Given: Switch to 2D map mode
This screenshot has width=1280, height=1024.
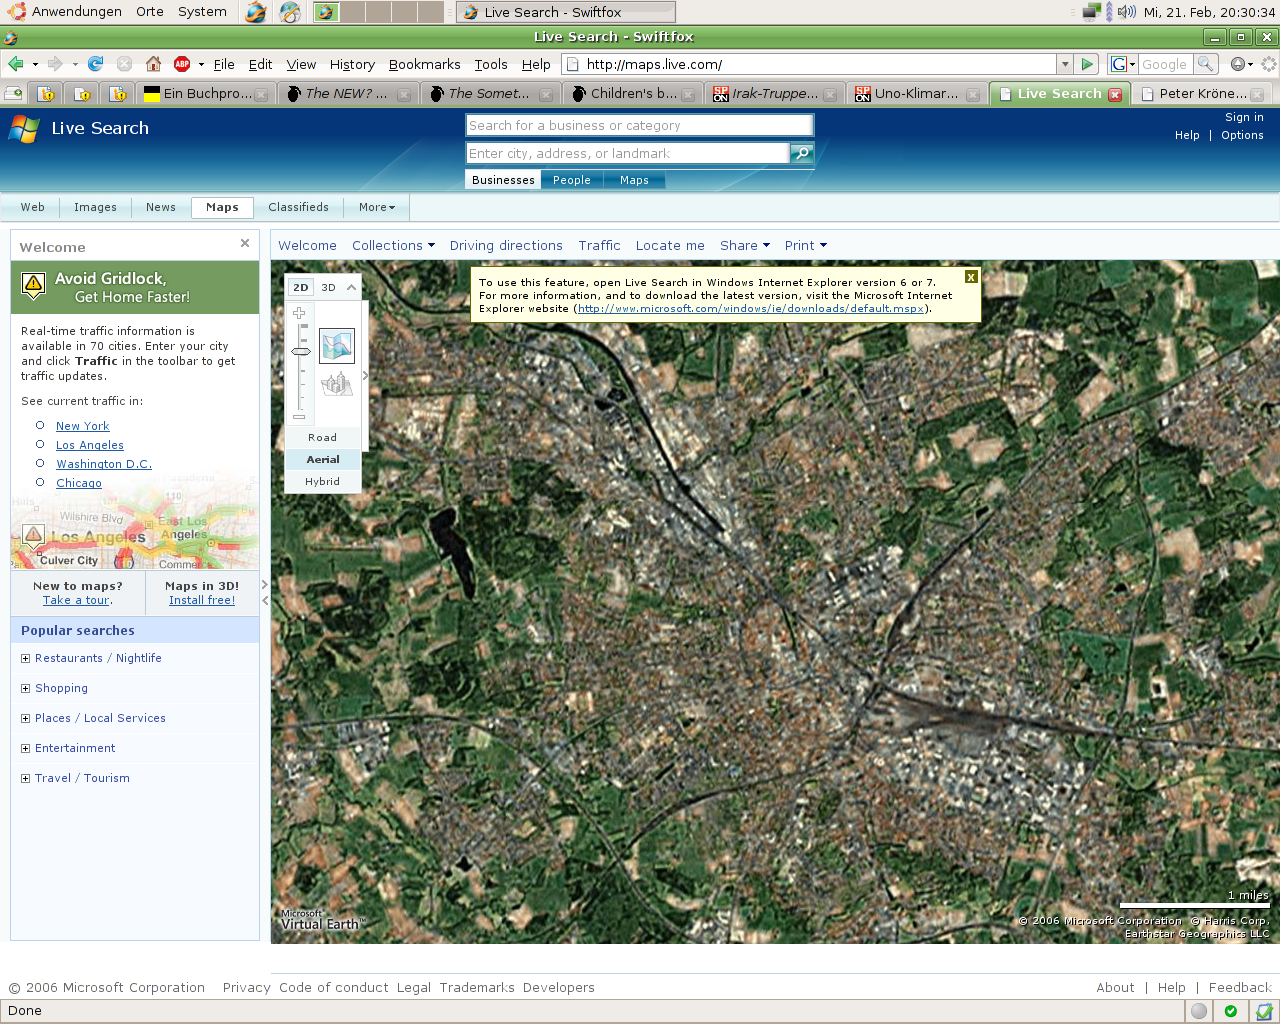Looking at the screenshot, I should pos(301,287).
